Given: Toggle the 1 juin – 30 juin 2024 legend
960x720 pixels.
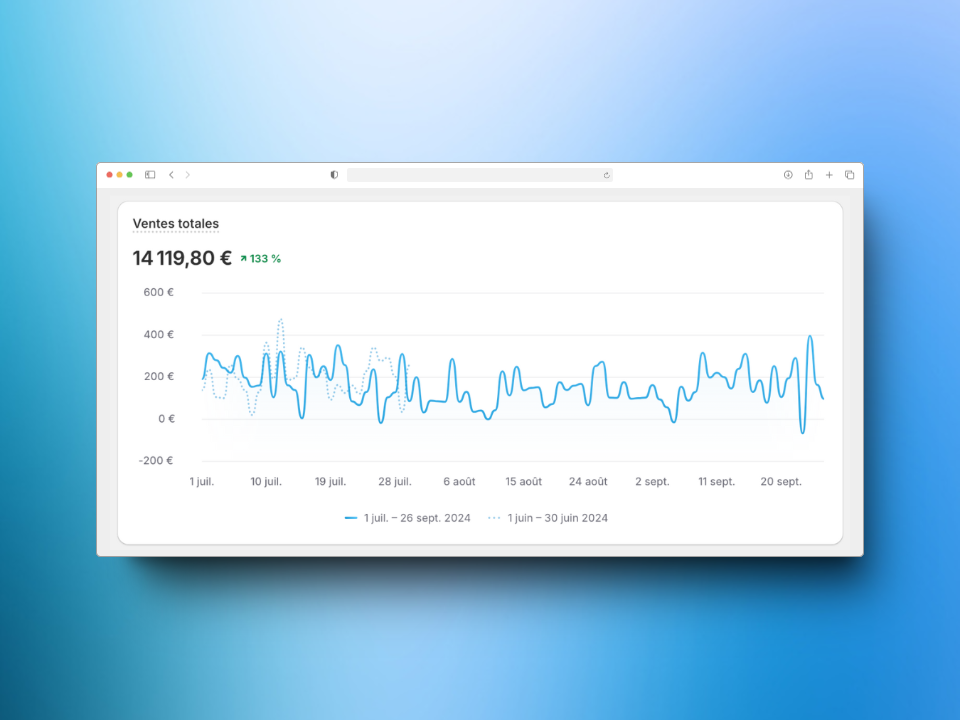Looking at the screenshot, I should (548, 518).
